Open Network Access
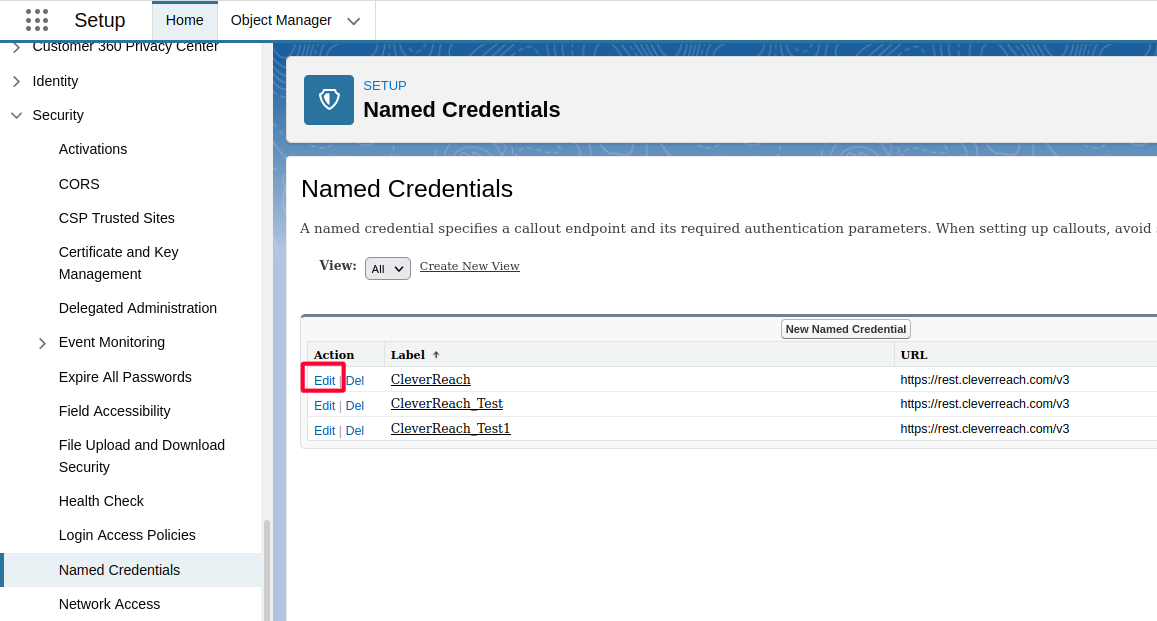Screen dimensions: 1157x621 coord(109,604)
